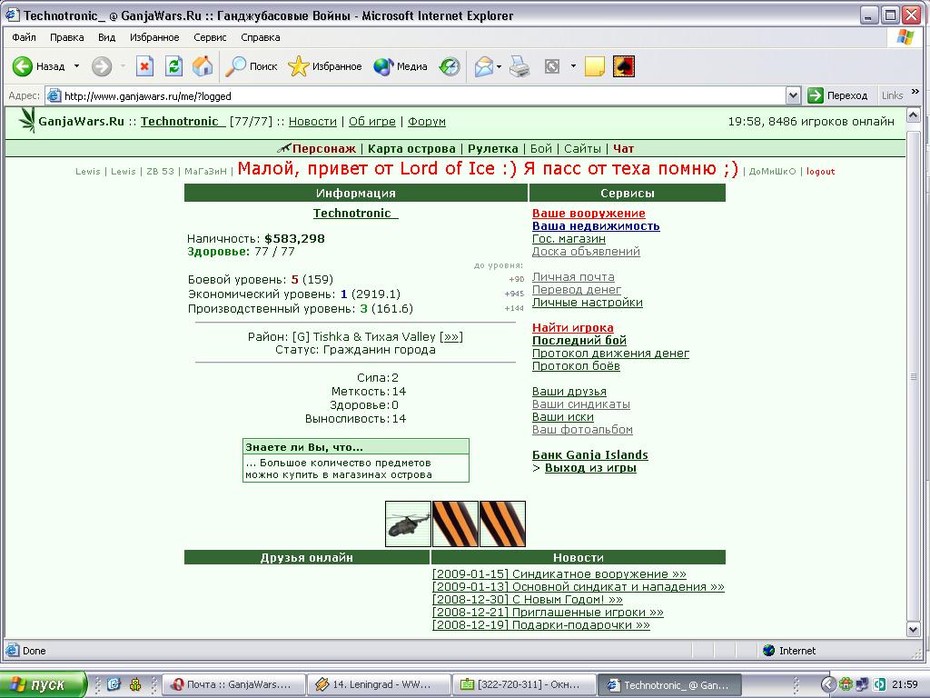Screen dimensions: 930x698
Task: View Последний бой link
Action: (x=579, y=340)
